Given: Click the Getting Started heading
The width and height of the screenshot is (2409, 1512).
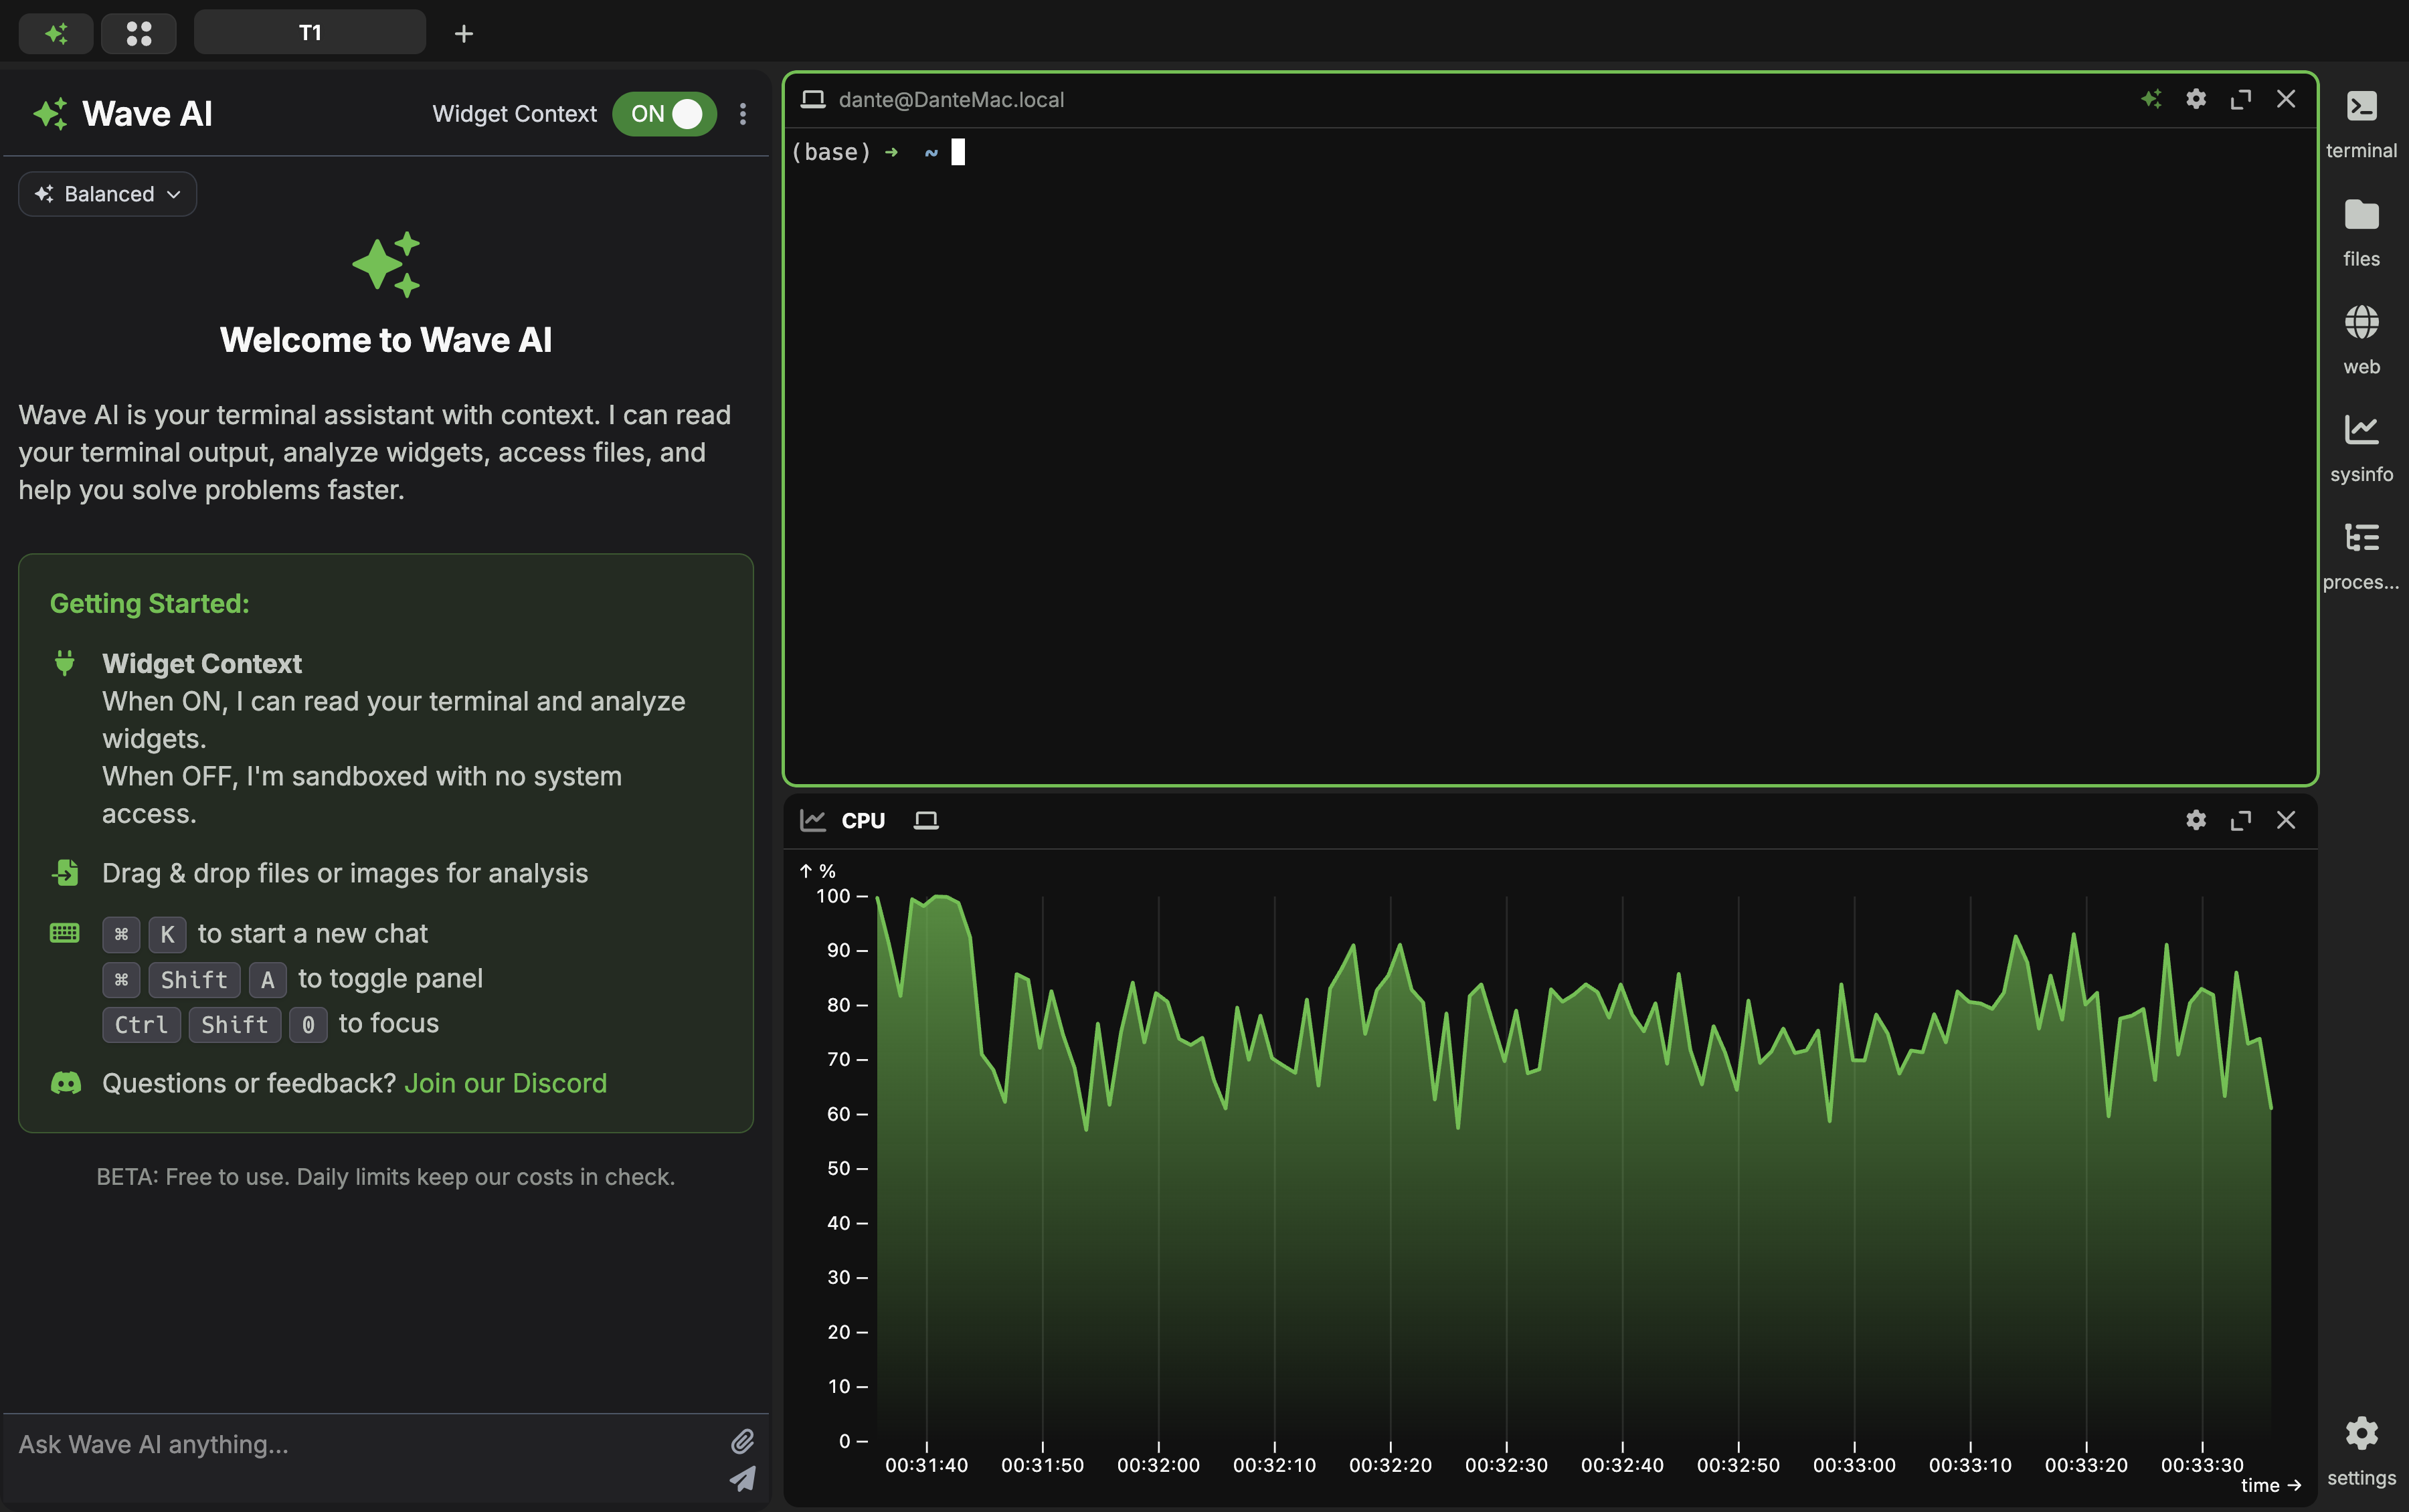Looking at the screenshot, I should tap(150, 603).
